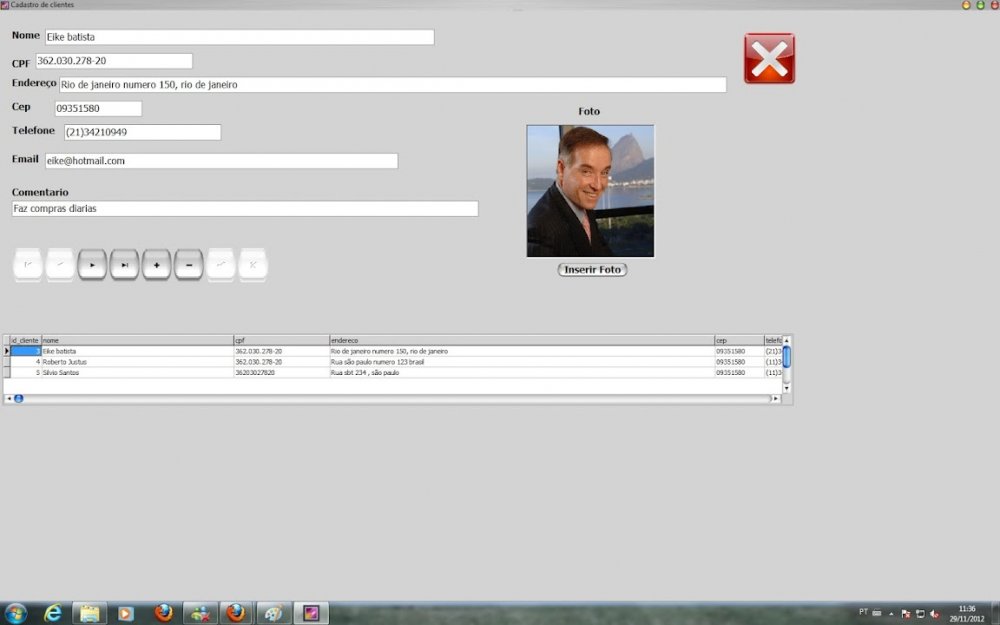Click the first record navigator button
Viewport: 1000px width, 625px height.
pyautogui.click(x=28, y=265)
